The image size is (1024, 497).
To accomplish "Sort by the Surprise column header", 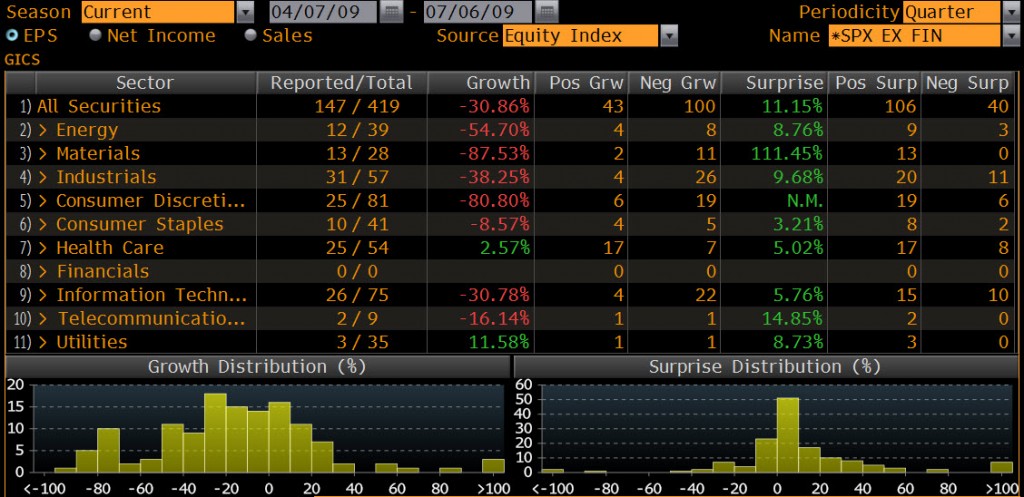I will (x=775, y=83).
